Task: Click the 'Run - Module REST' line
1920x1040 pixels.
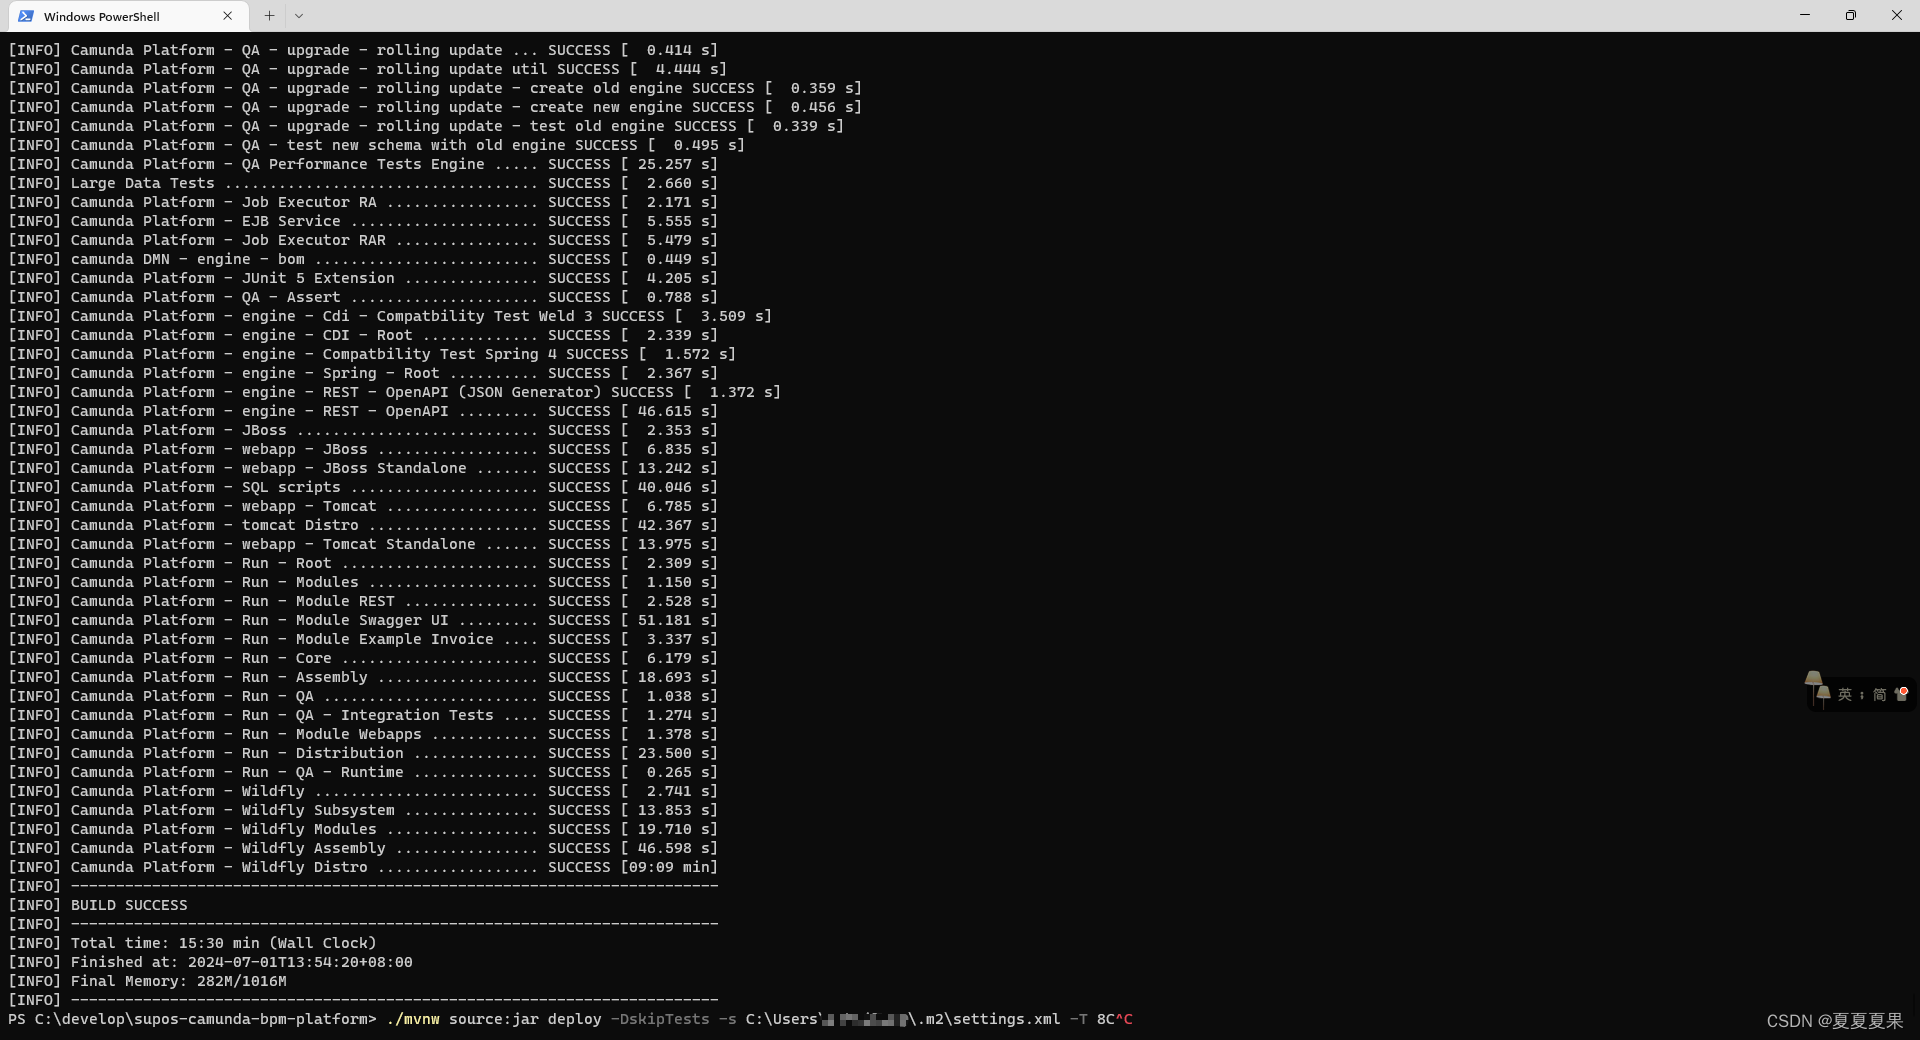Action: pos(363,601)
